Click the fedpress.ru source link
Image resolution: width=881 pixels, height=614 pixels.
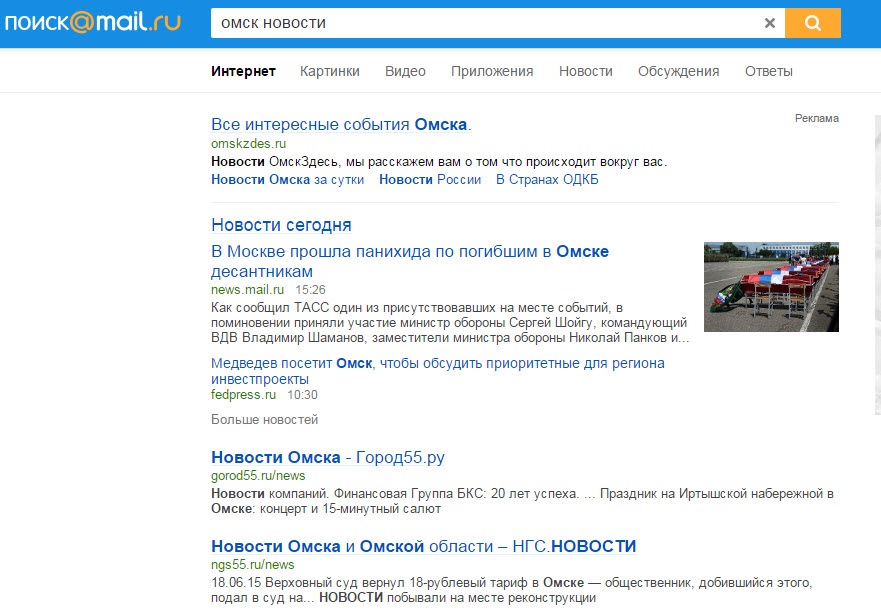(243, 395)
